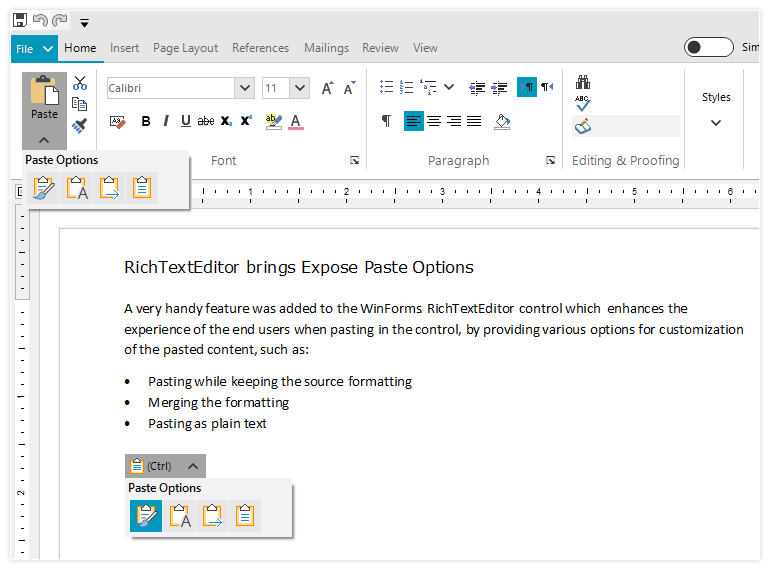Click the Shrink Font icon
770x574 pixels.
tap(350, 88)
